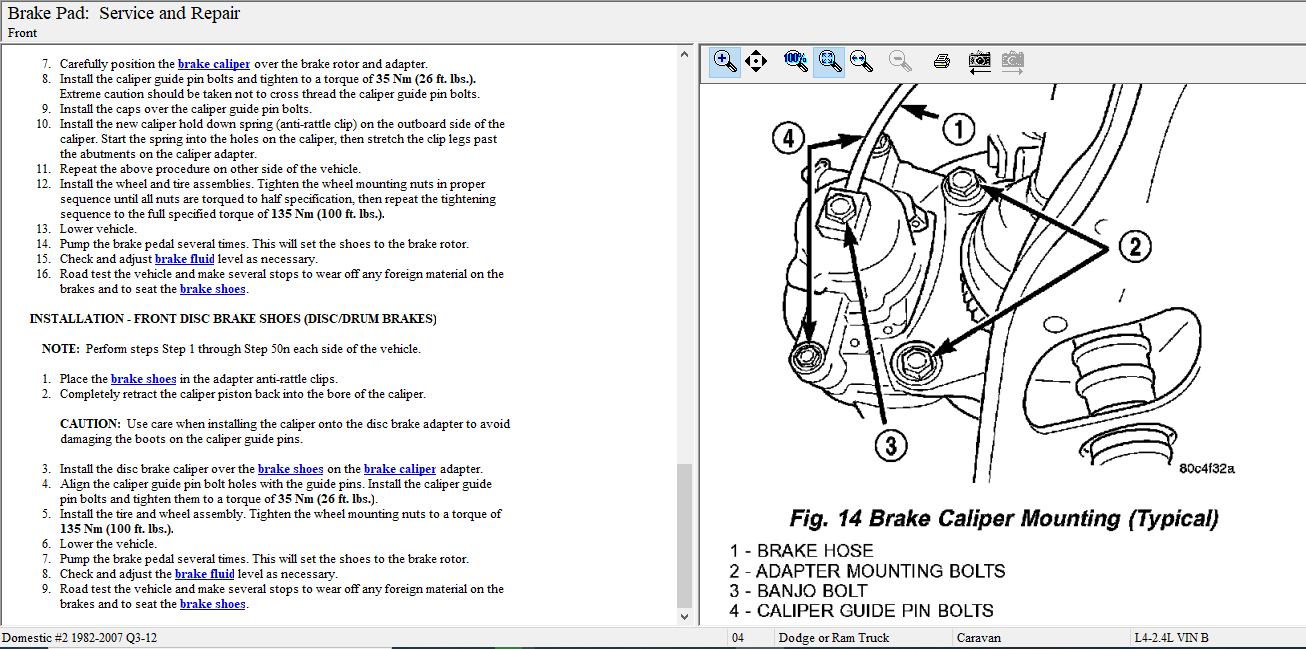Image resolution: width=1306 pixels, height=649 pixels.
Task: Open brake caliper adapter link in step 3
Action: point(399,469)
